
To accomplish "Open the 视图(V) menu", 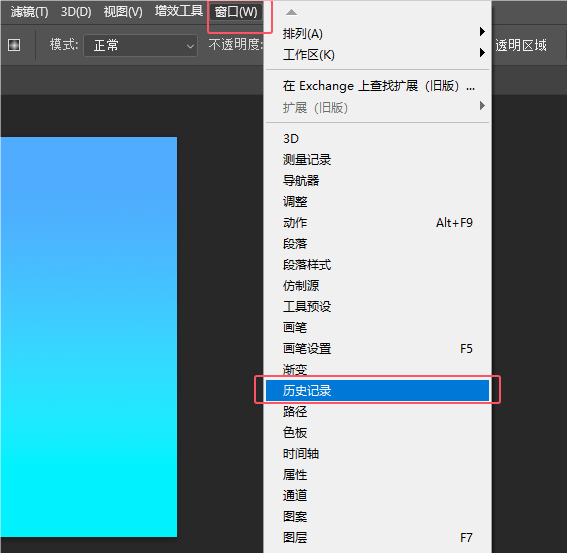I will click(x=123, y=12).
